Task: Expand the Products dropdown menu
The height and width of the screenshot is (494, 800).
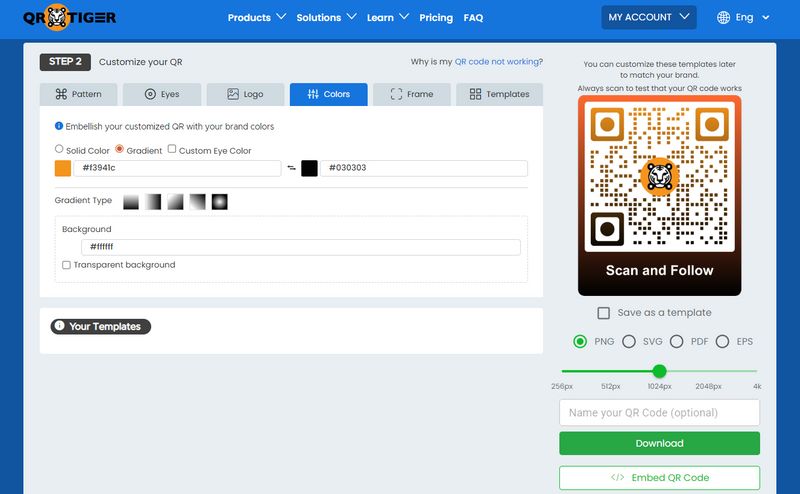Action: pyautogui.click(x=257, y=18)
